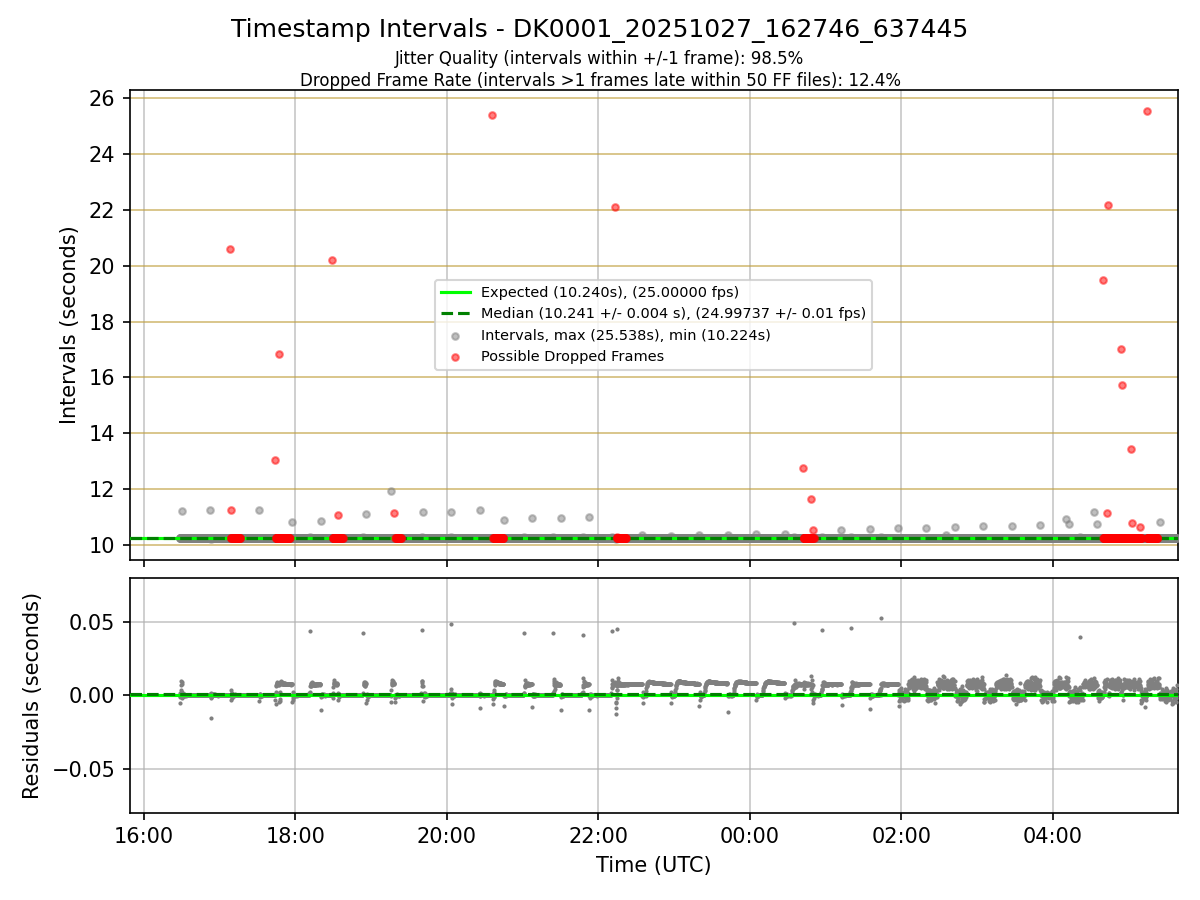Click the highest gray residual point near 01:45
Screen dimensions: 1200x900
click(881, 618)
